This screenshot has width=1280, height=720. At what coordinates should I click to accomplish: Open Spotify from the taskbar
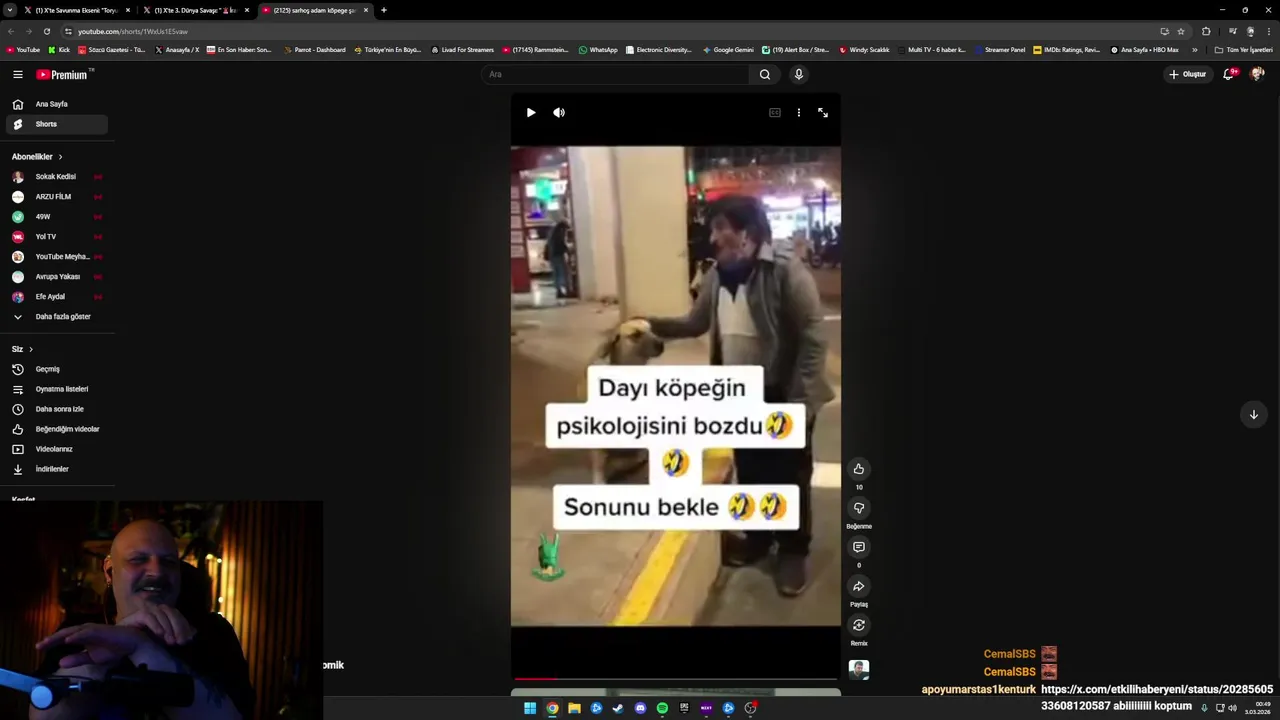(x=662, y=708)
